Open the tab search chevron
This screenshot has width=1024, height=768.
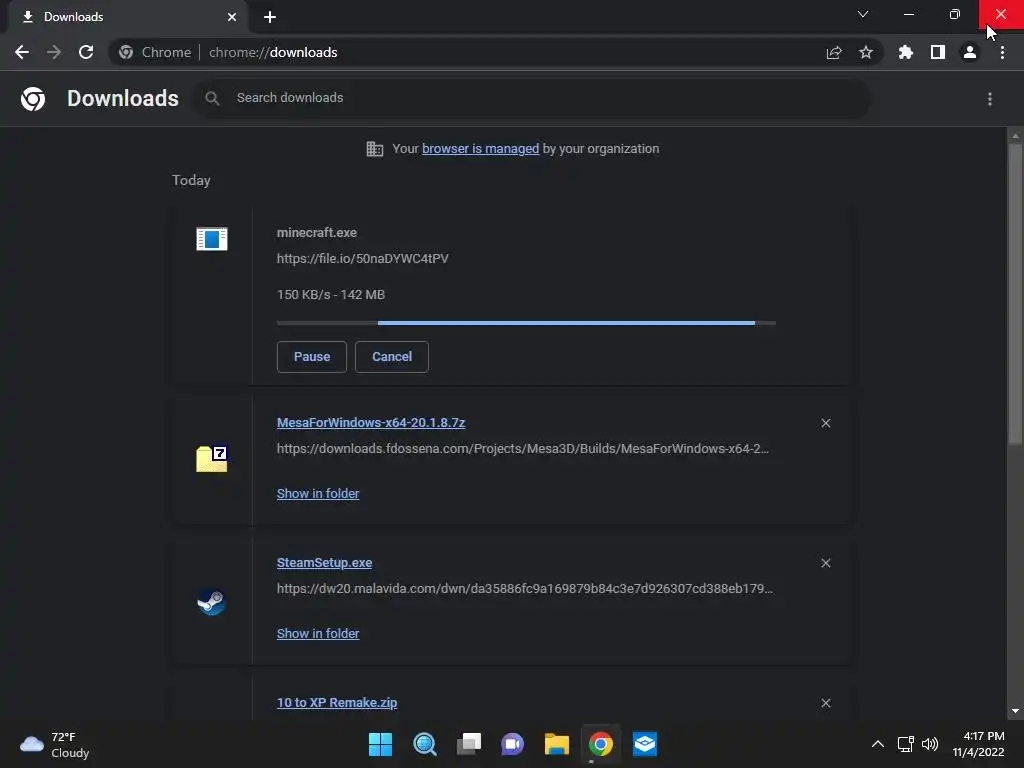863,14
